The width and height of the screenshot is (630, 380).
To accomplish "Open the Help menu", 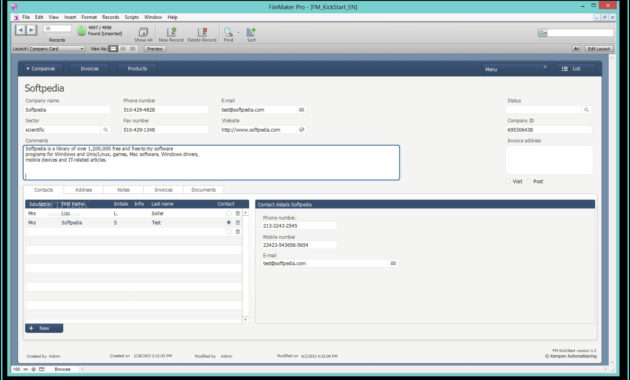I will click(x=172, y=17).
